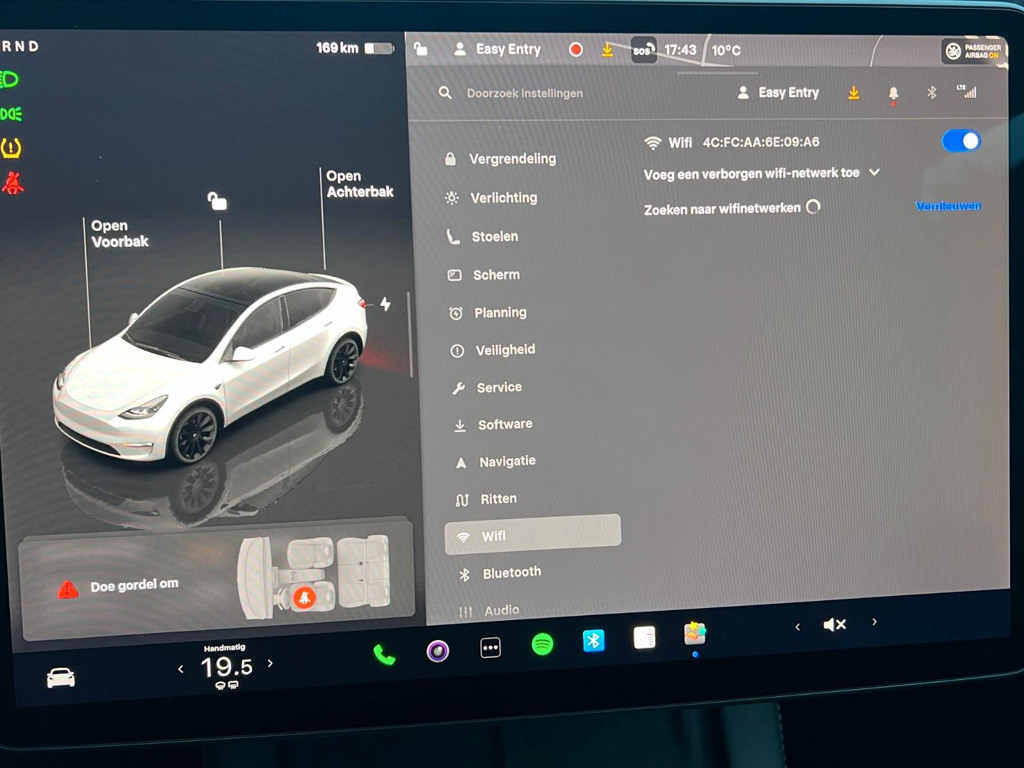Select the Bluetooth settings section

pyautogui.click(x=514, y=572)
